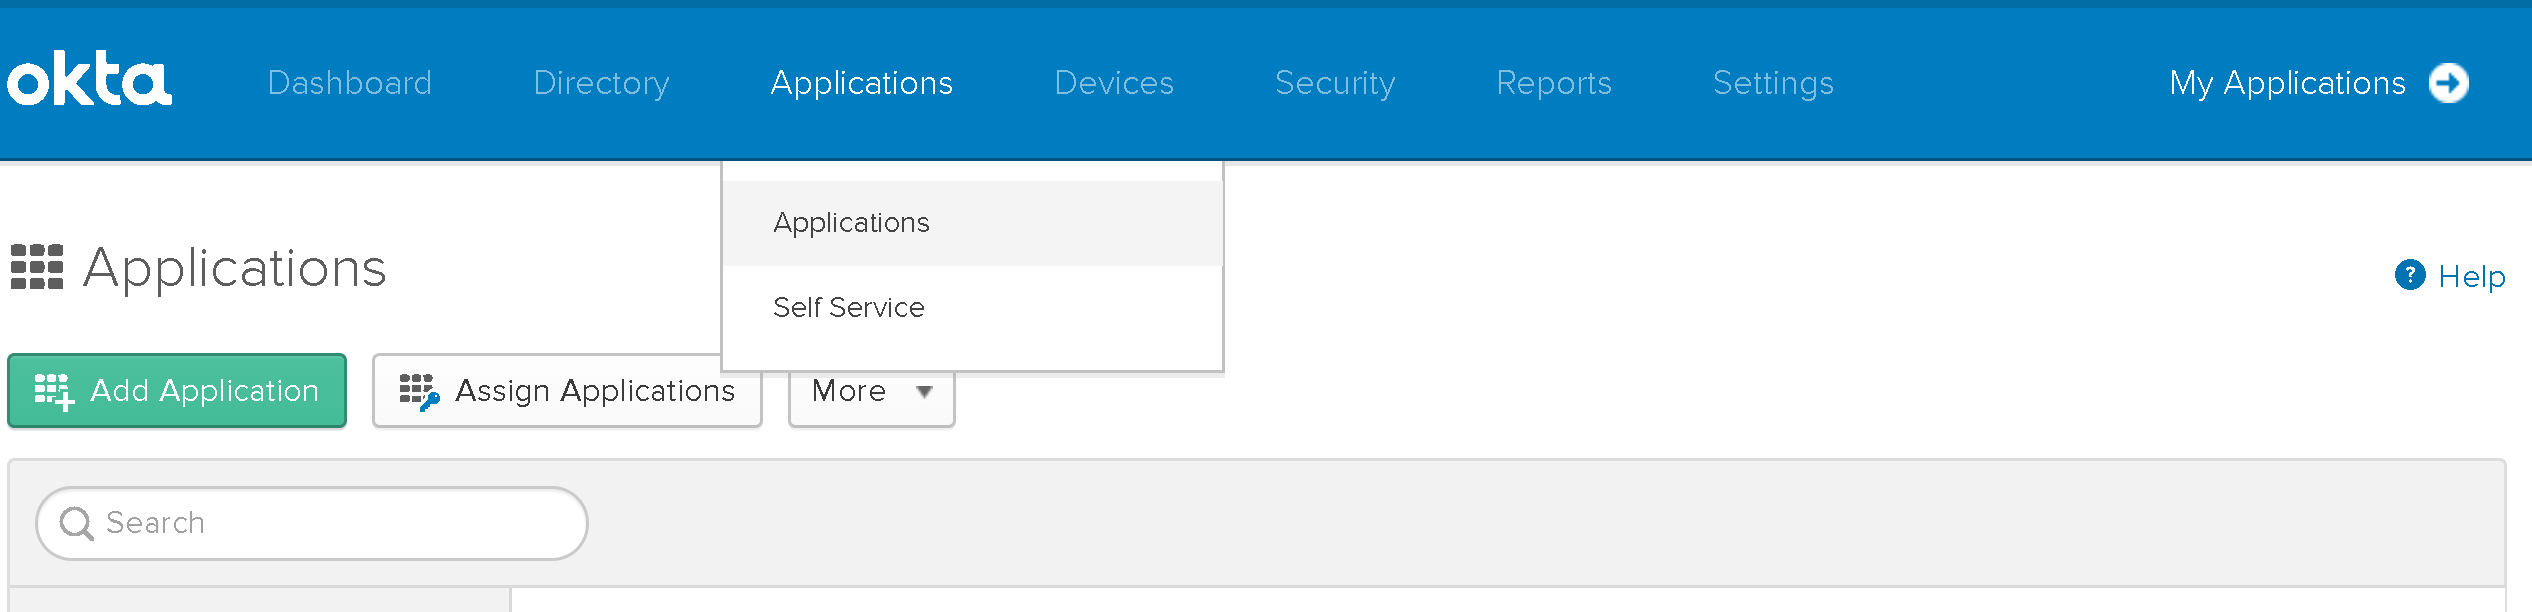Select Applications in the dropdown list
2532x612 pixels.
[x=973, y=223]
